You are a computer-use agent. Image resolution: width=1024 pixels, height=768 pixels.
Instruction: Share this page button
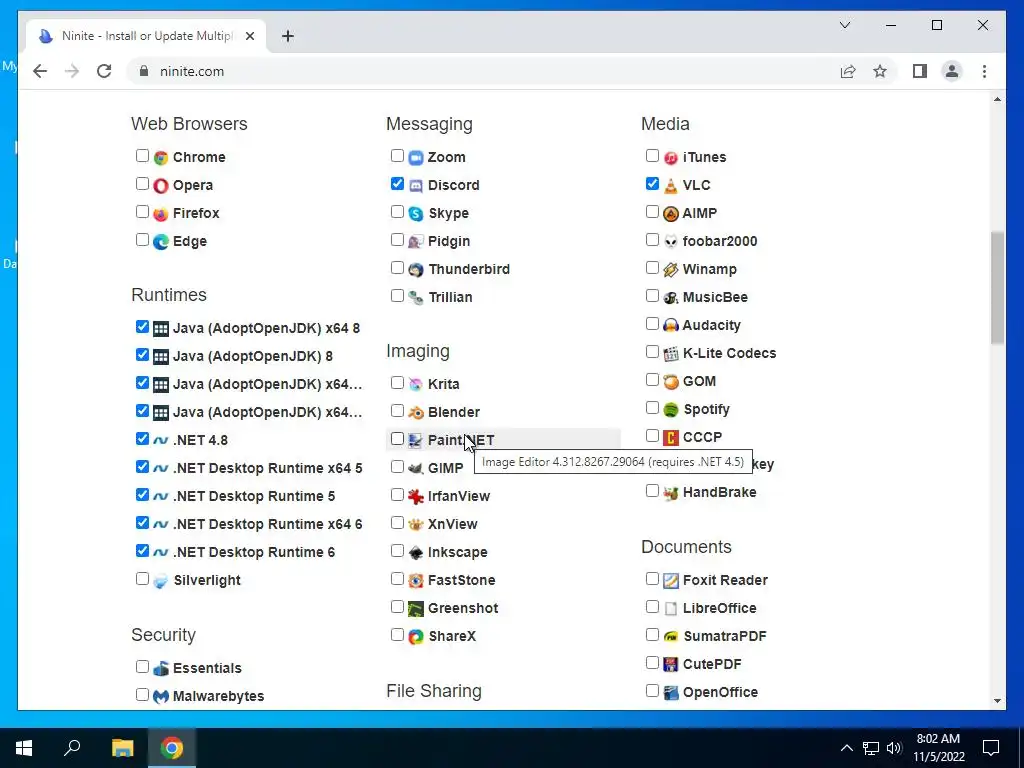(x=848, y=71)
